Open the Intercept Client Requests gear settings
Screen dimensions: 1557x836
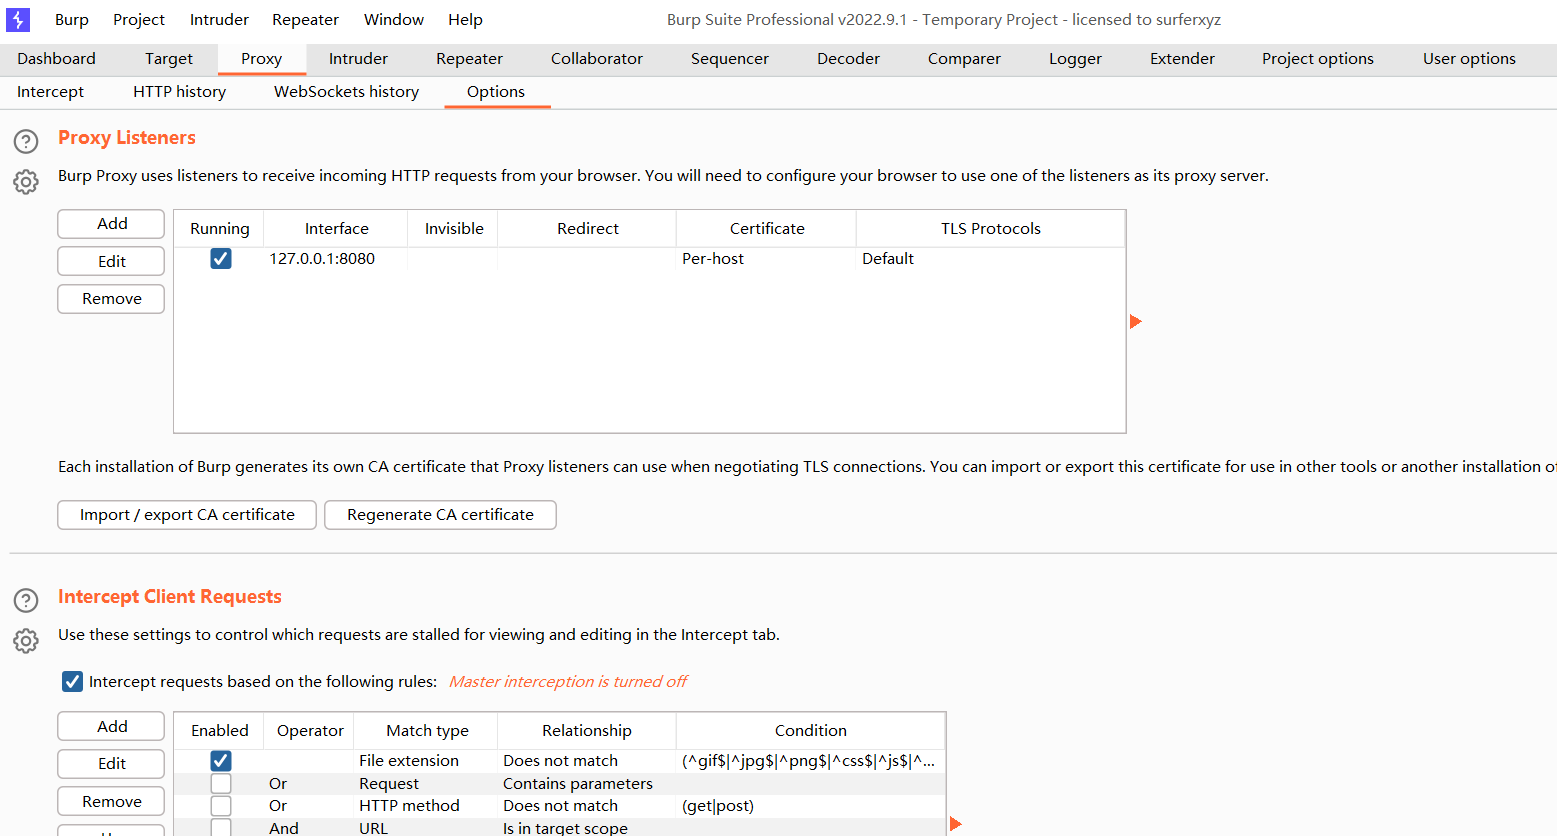pyautogui.click(x=26, y=641)
